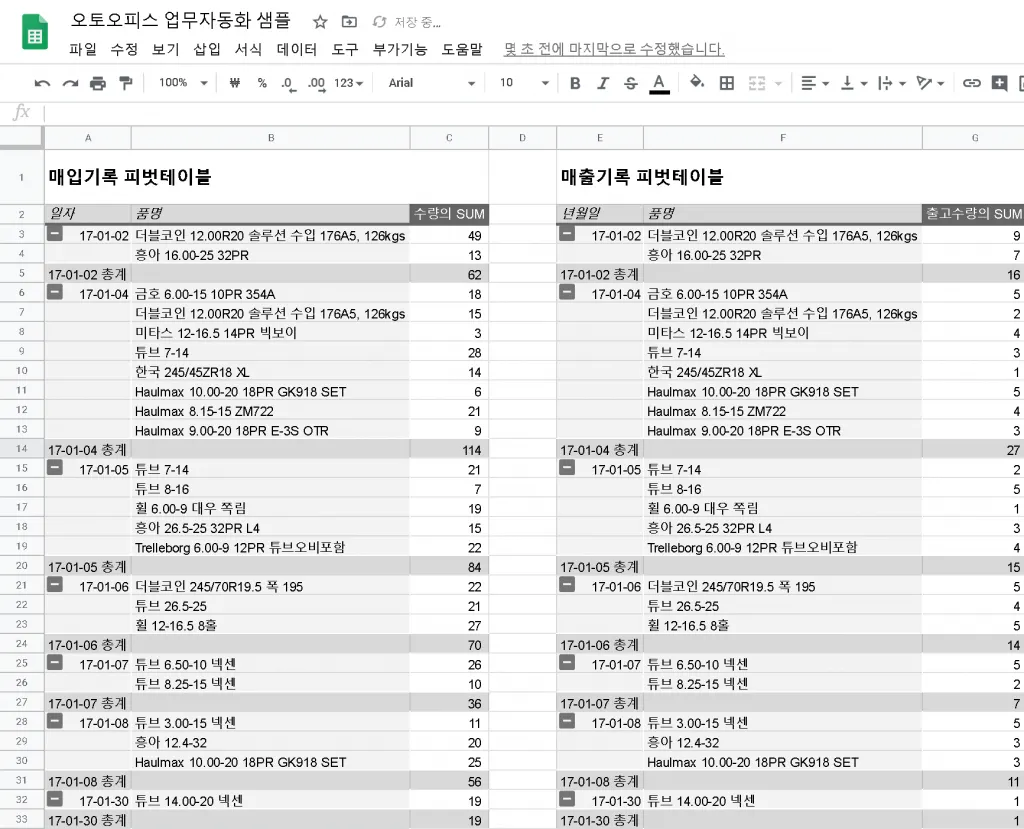Click the undo arrow
This screenshot has height=829, width=1024.
[42, 83]
